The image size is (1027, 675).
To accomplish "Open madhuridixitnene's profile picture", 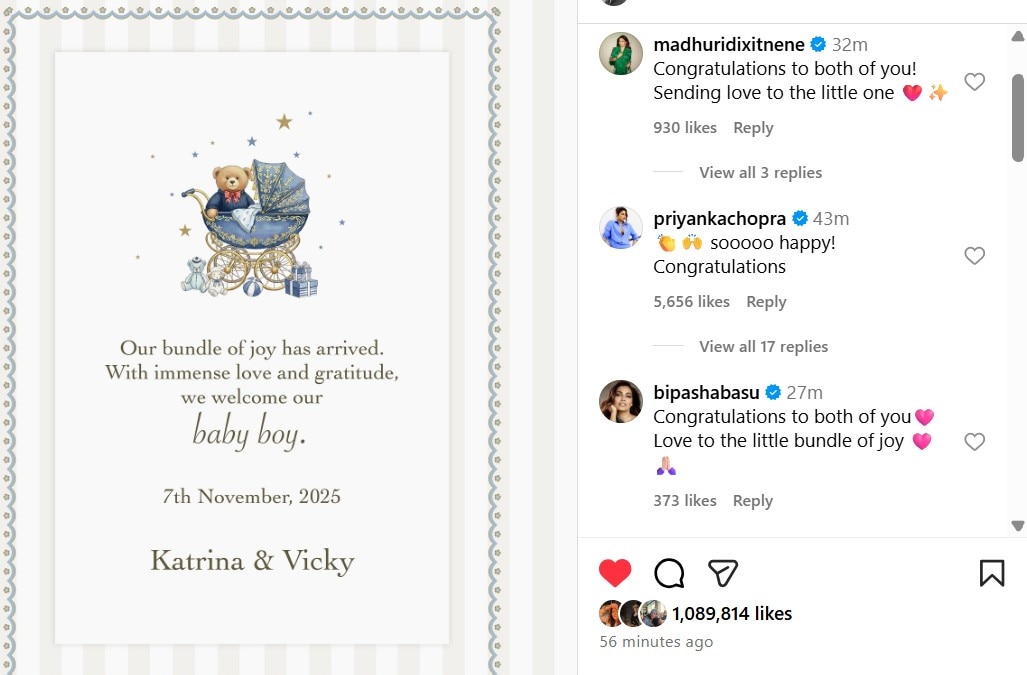I will click(620, 54).
